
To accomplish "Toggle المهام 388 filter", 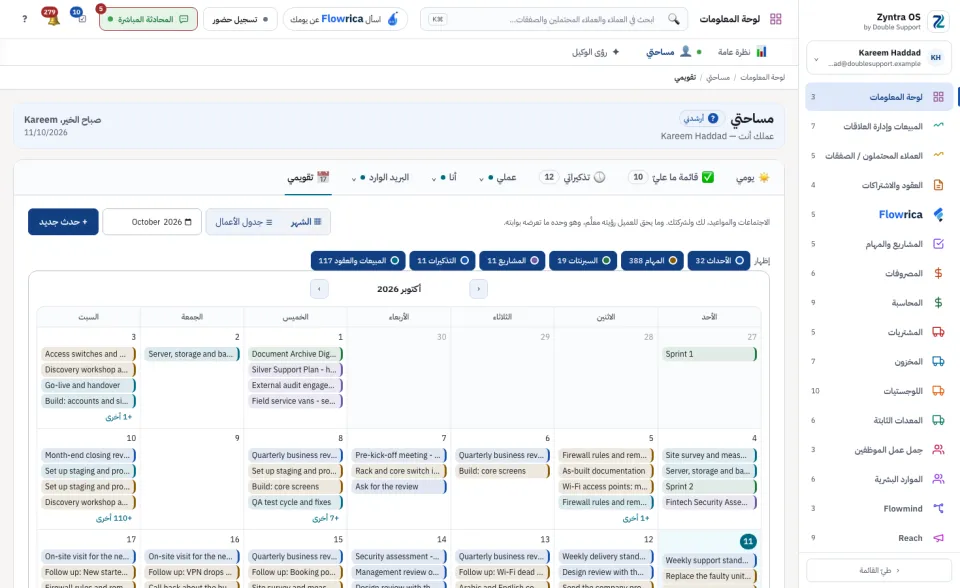I will (652, 261).
